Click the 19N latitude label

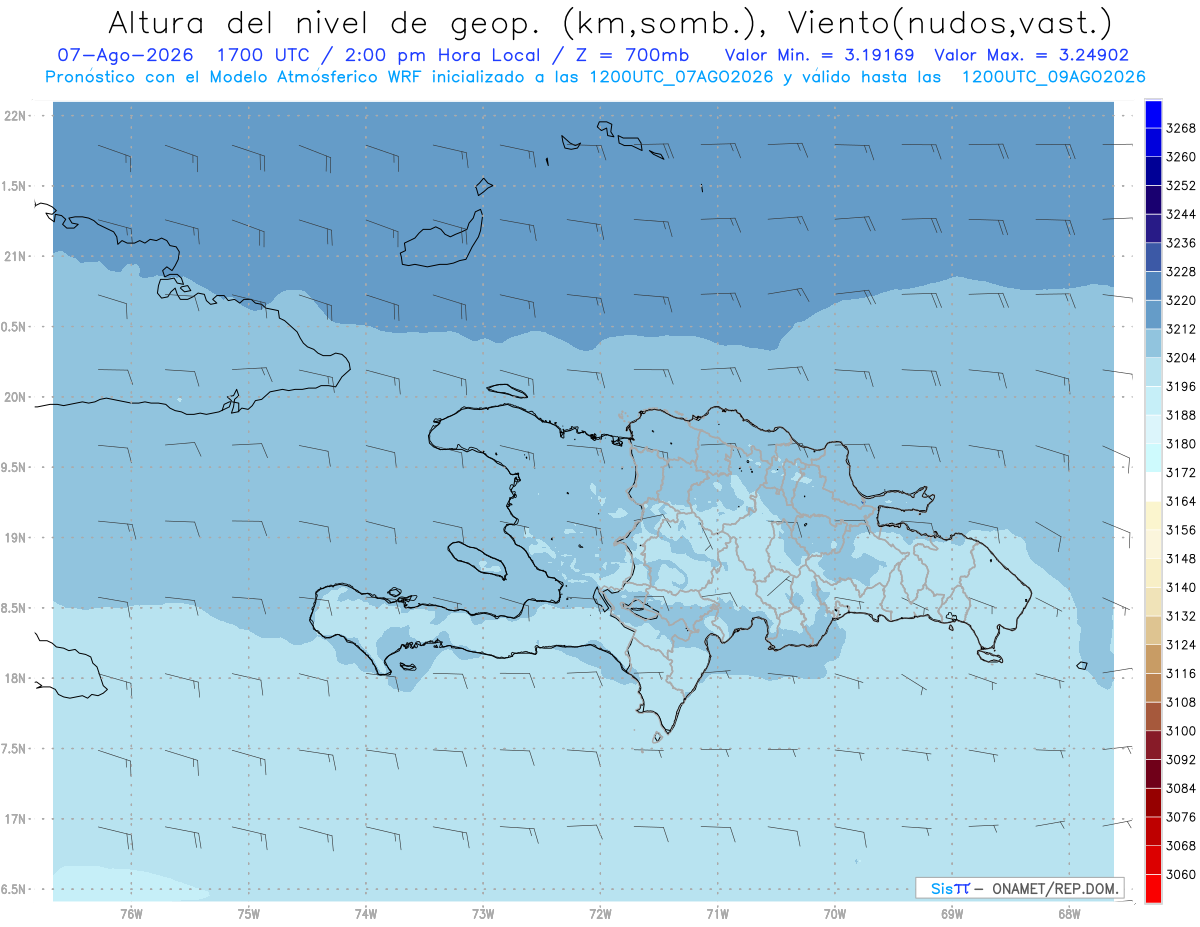point(17,538)
